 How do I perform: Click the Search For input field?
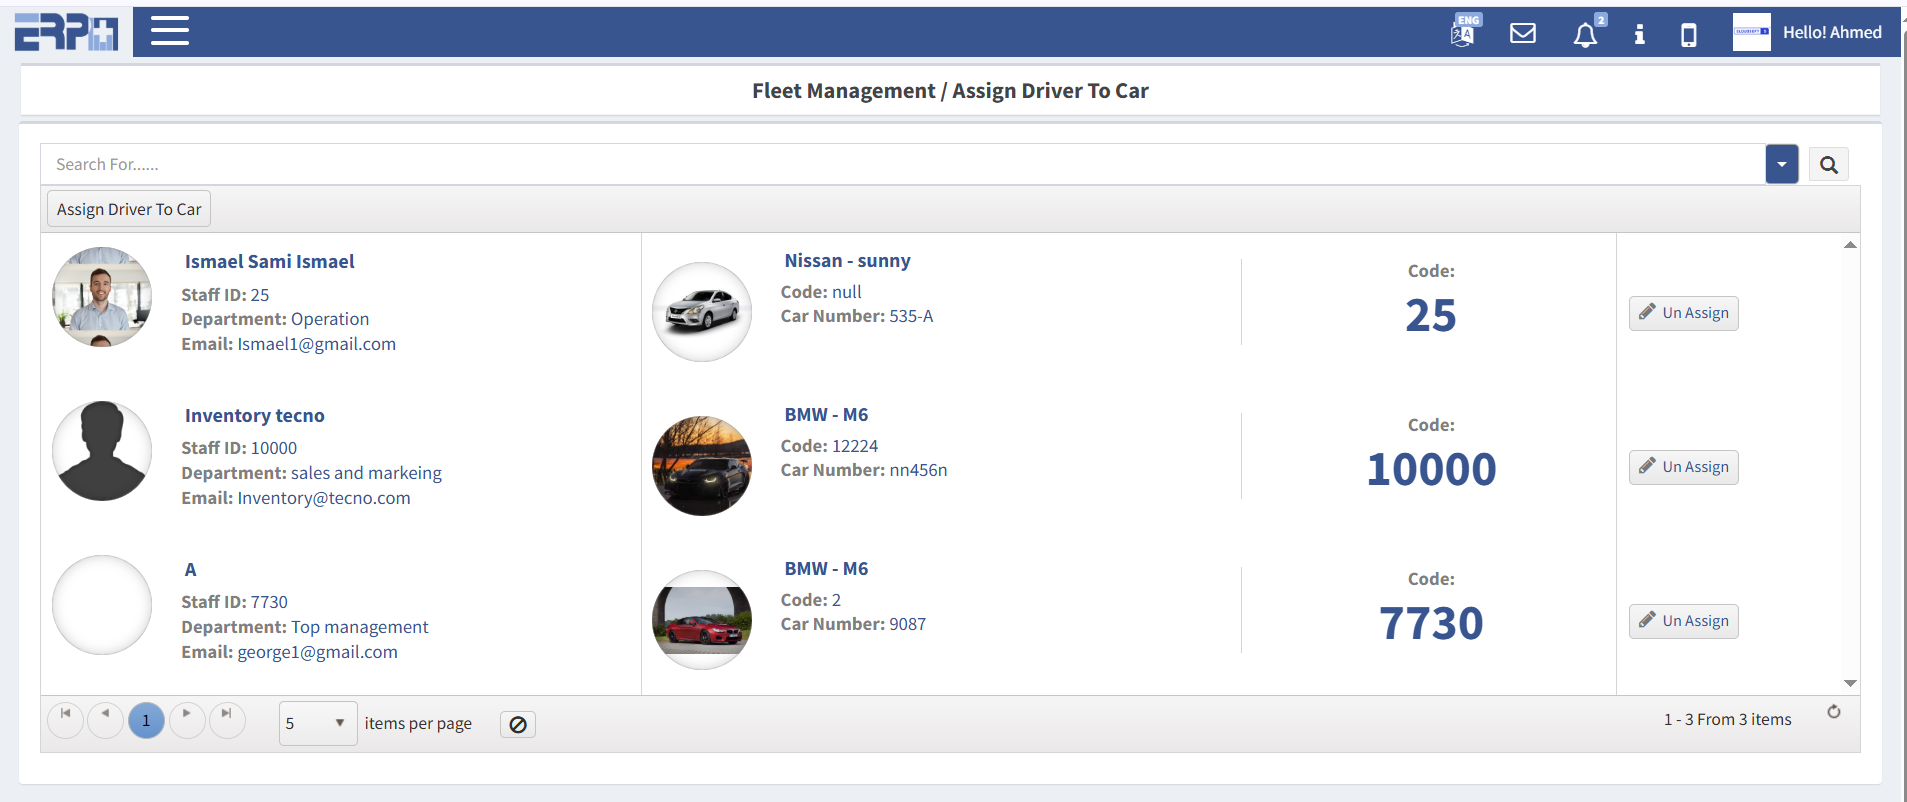900,165
